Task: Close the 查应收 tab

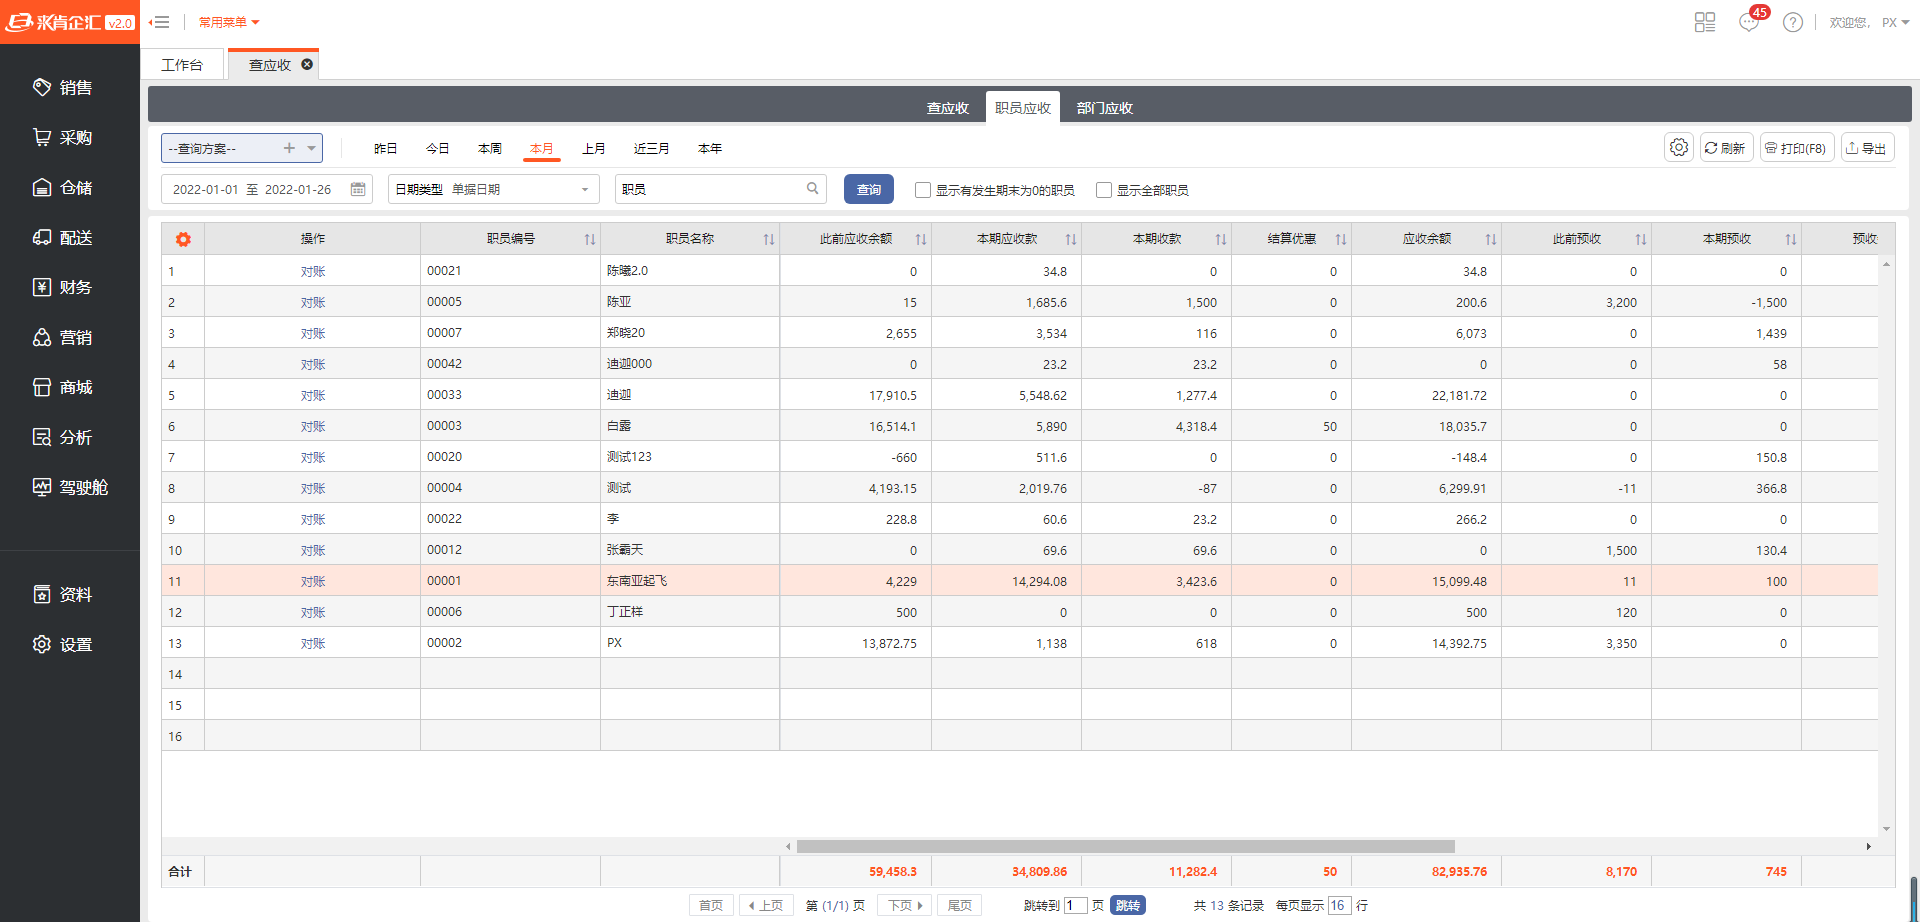Action: tap(307, 64)
